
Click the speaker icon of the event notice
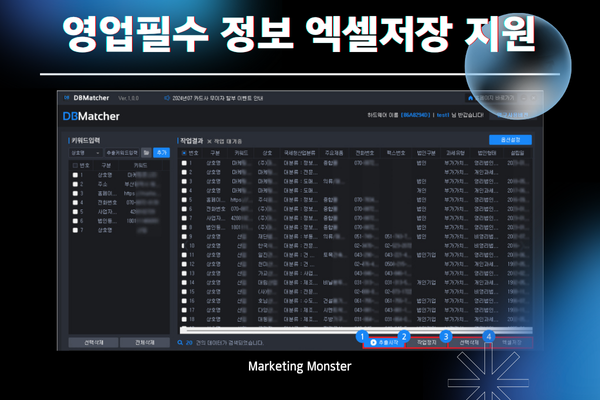pyautogui.click(x=167, y=98)
